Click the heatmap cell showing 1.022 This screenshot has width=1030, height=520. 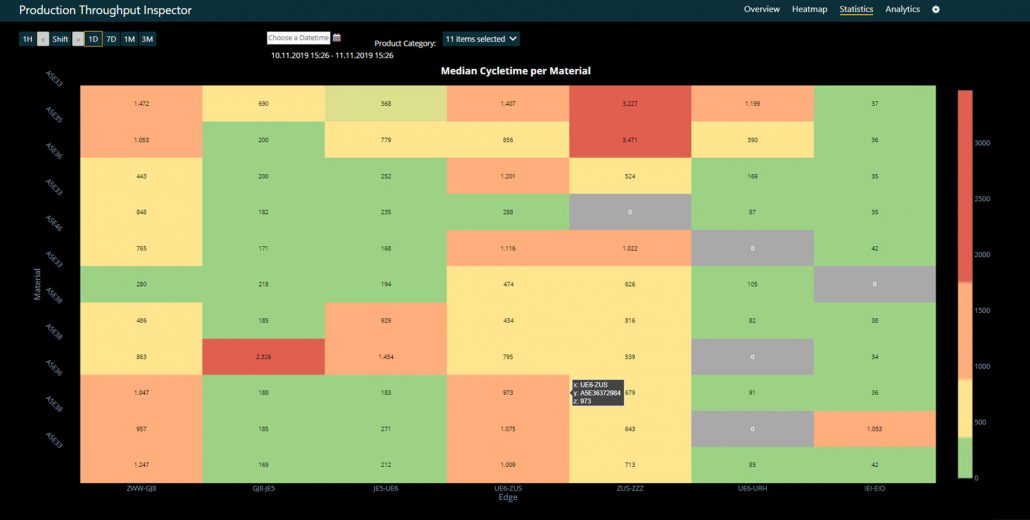pos(630,248)
